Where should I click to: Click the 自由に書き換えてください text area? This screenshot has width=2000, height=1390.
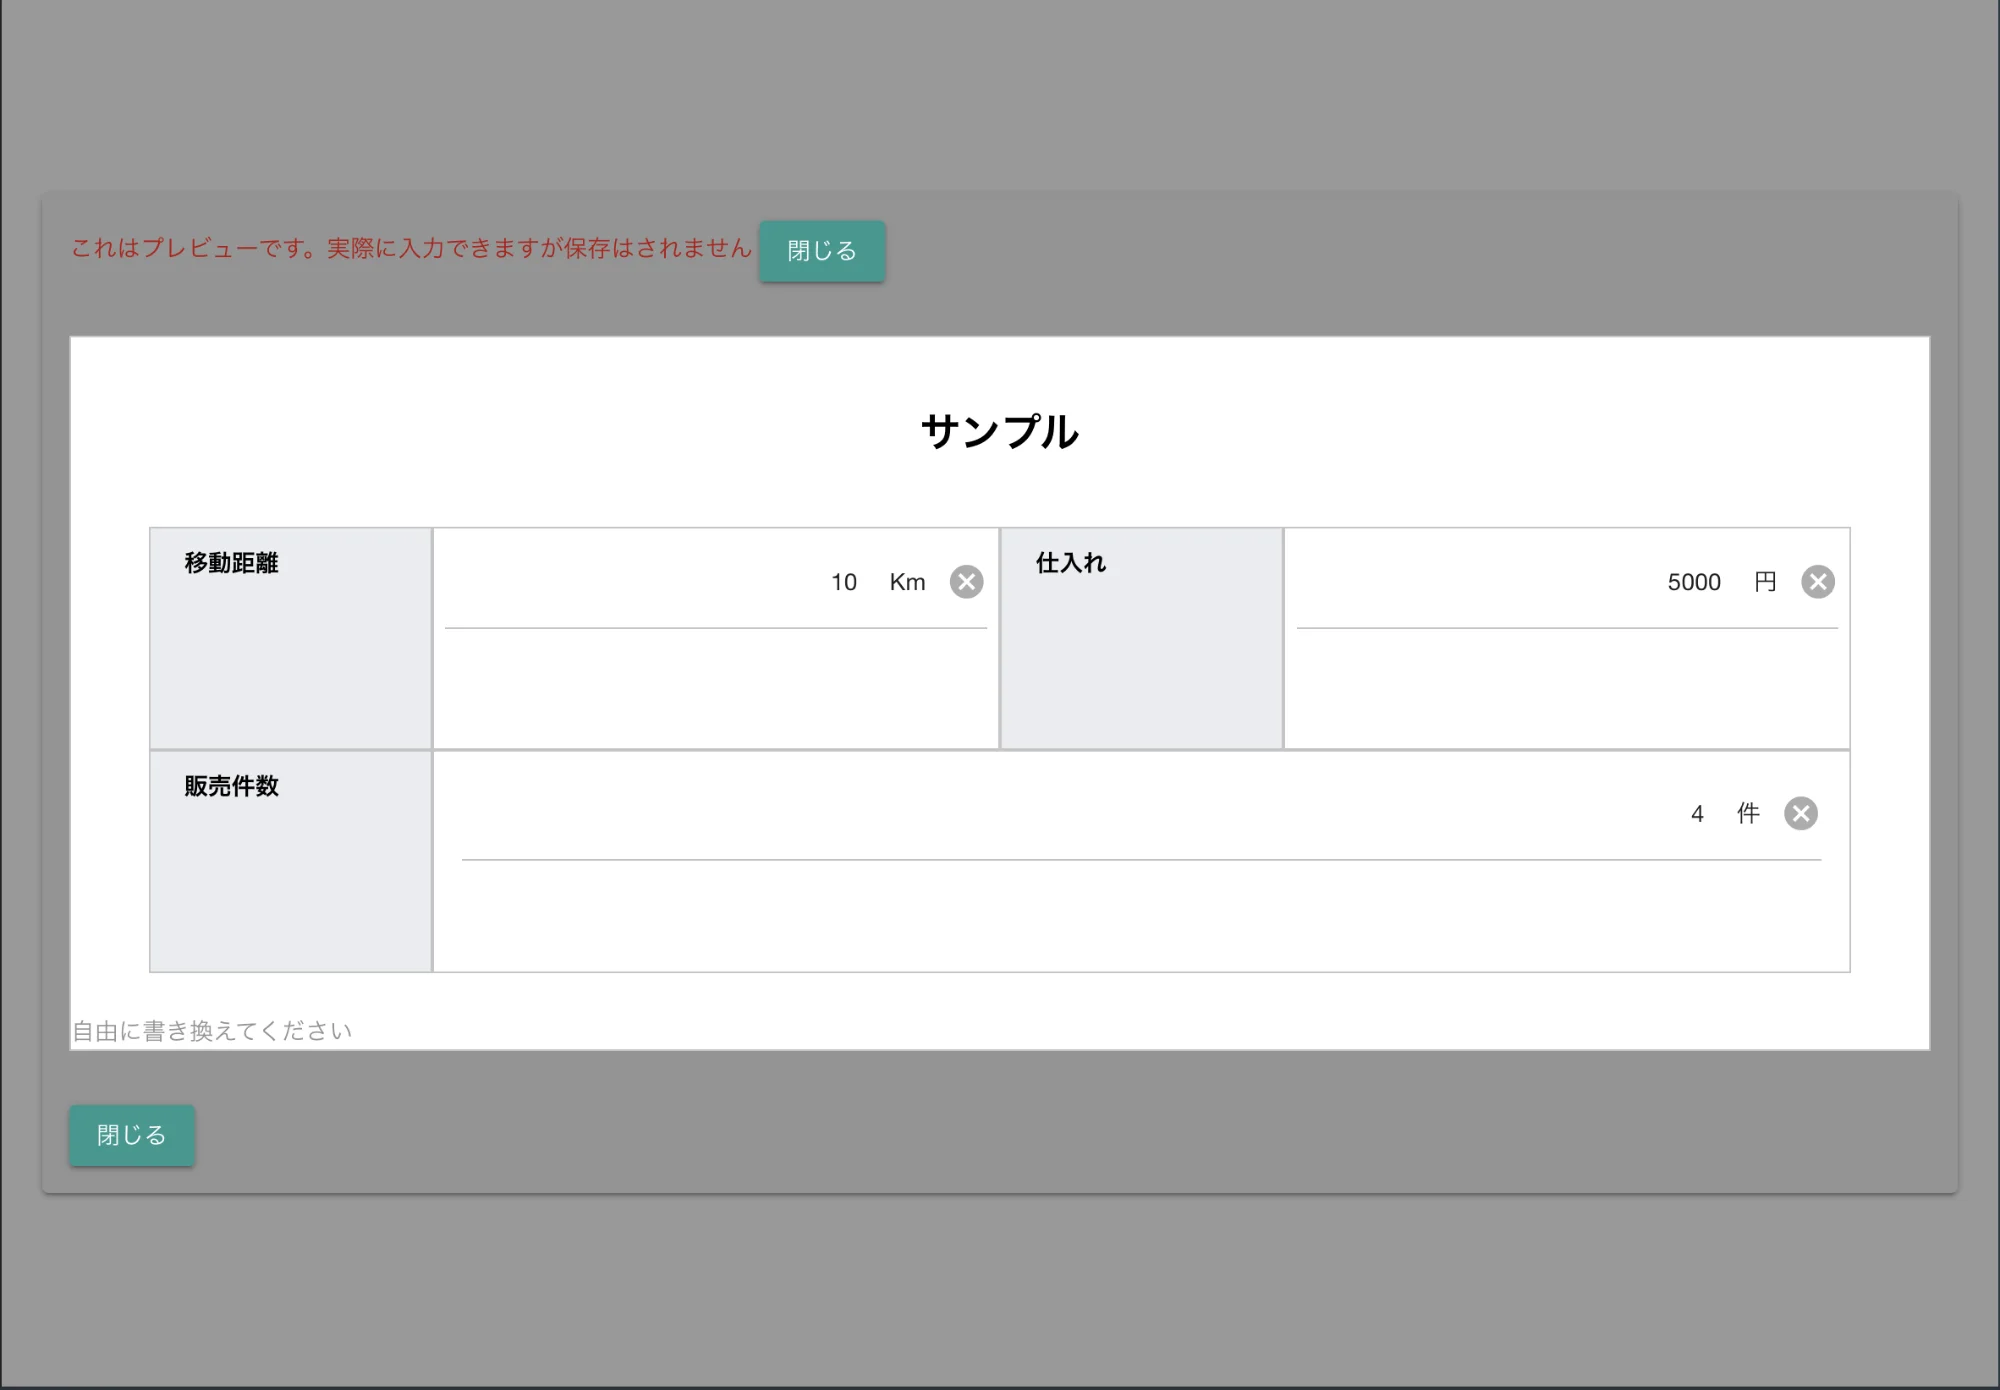tap(210, 1028)
